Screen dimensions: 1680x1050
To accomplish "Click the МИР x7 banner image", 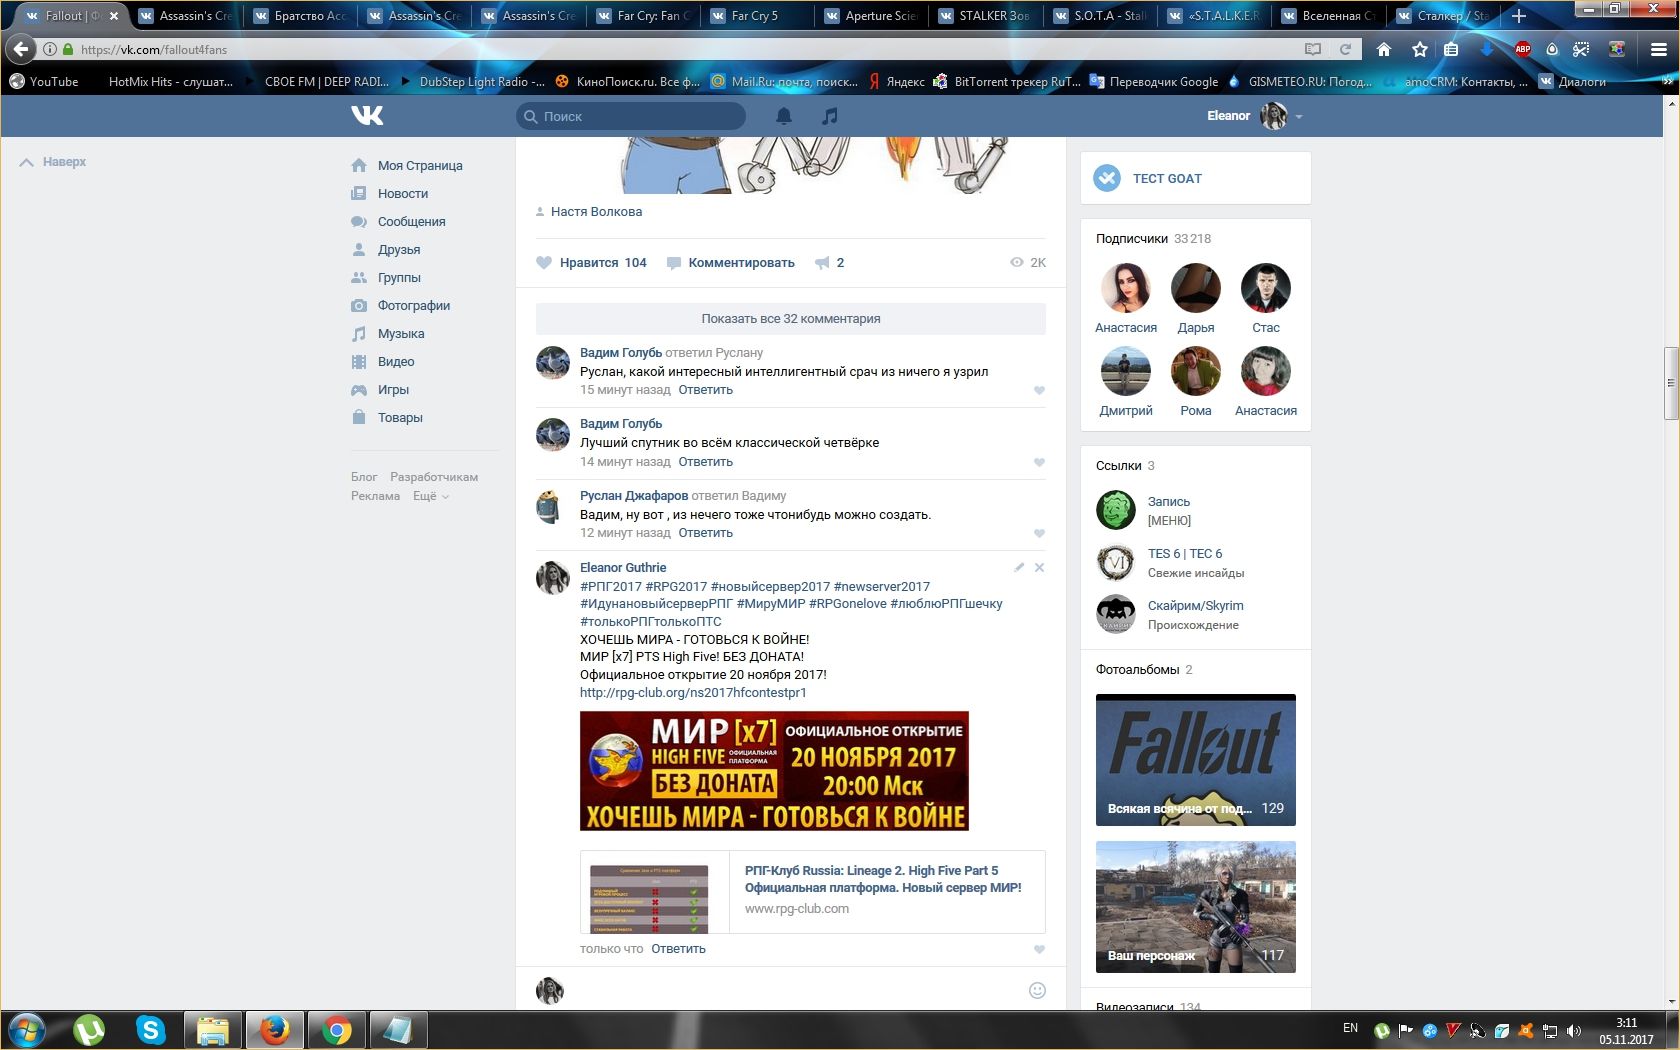I will coord(774,771).
